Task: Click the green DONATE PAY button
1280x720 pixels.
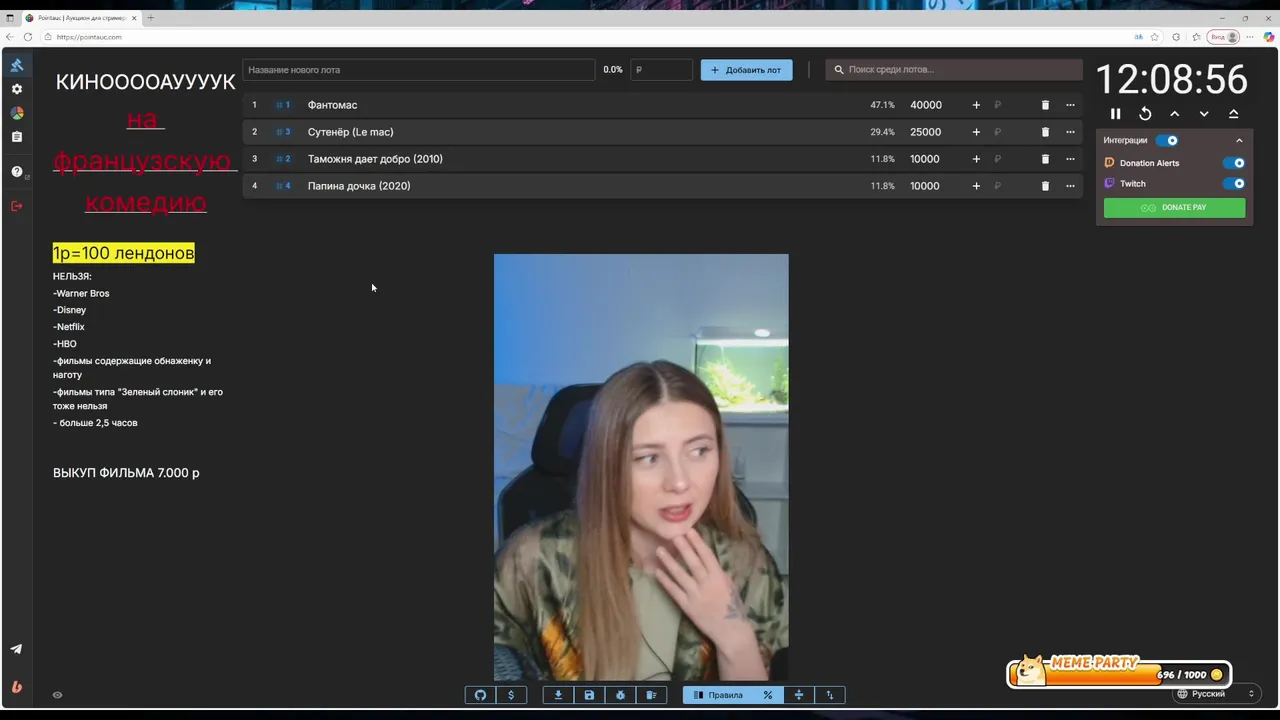Action: click(1174, 208)
